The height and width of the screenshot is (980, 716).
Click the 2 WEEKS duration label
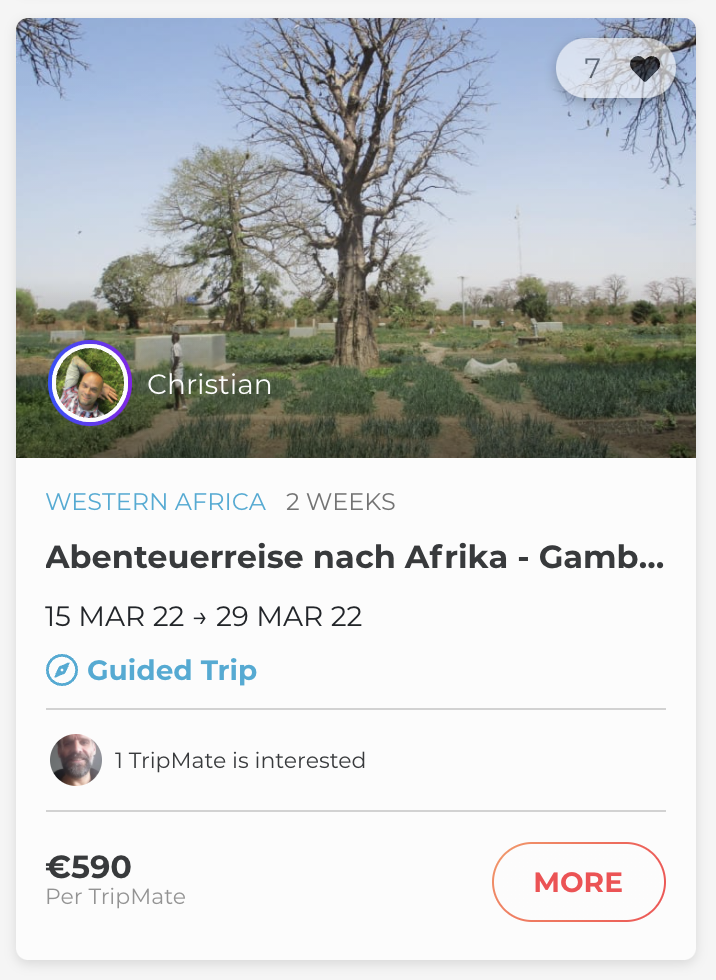tap(340, 502)
